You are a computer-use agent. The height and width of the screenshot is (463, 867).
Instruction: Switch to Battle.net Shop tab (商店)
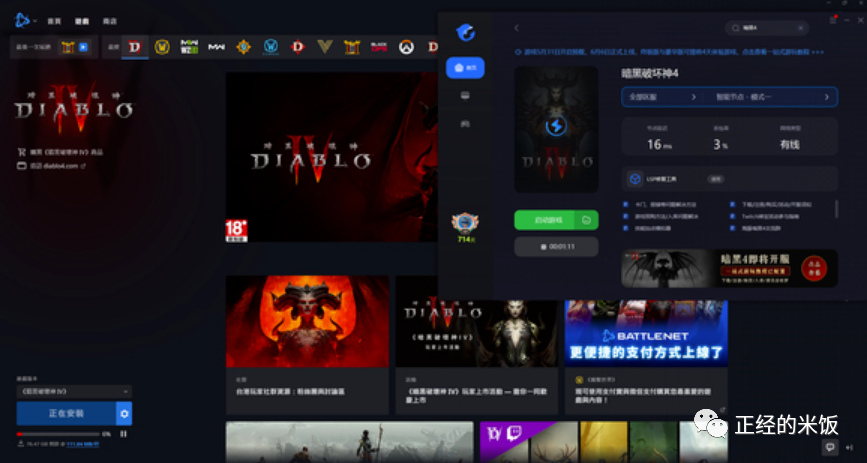[x=110, y=21]
